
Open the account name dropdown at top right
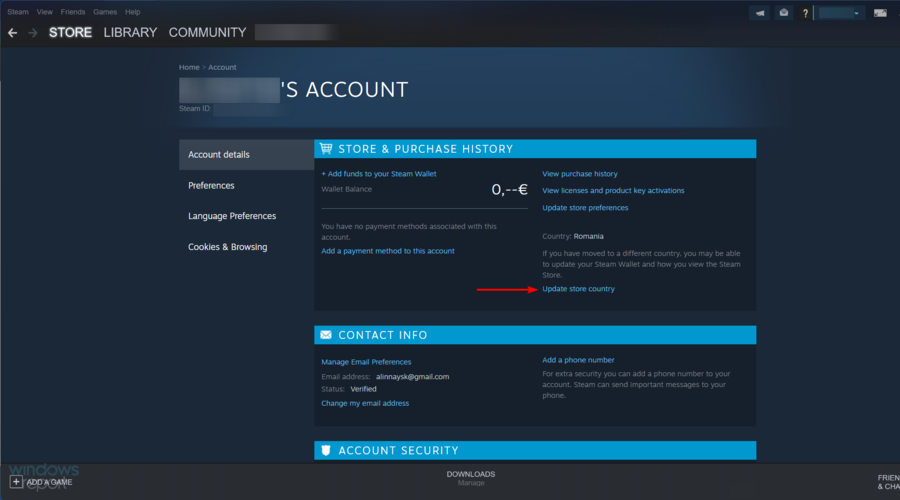pyautogui.click(x=840, y=13)
